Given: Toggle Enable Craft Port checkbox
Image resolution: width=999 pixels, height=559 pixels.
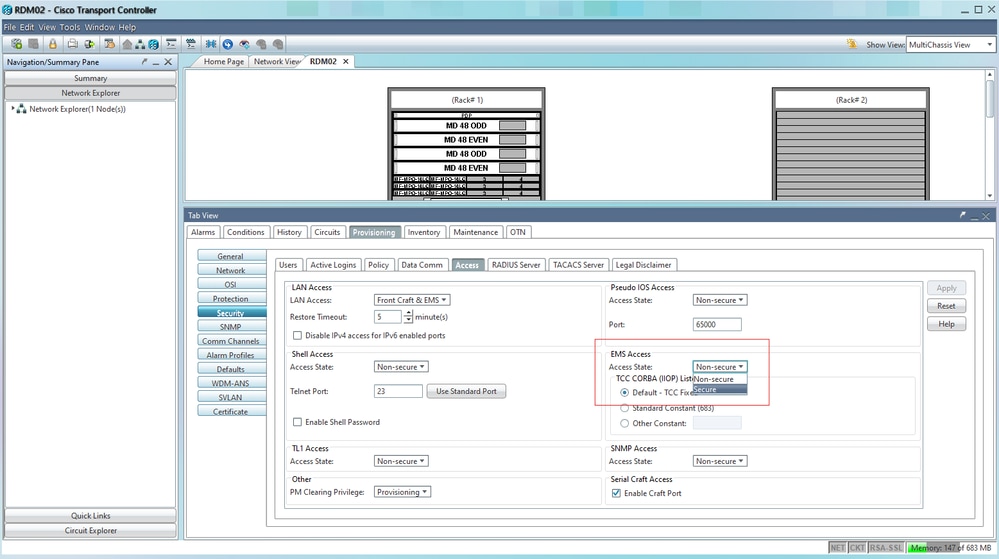Looking at the screenshot, I should pos(616,493).
